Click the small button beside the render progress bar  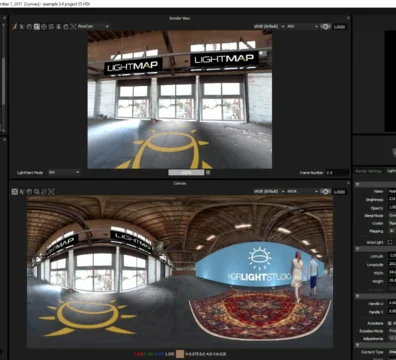(208, 172)
